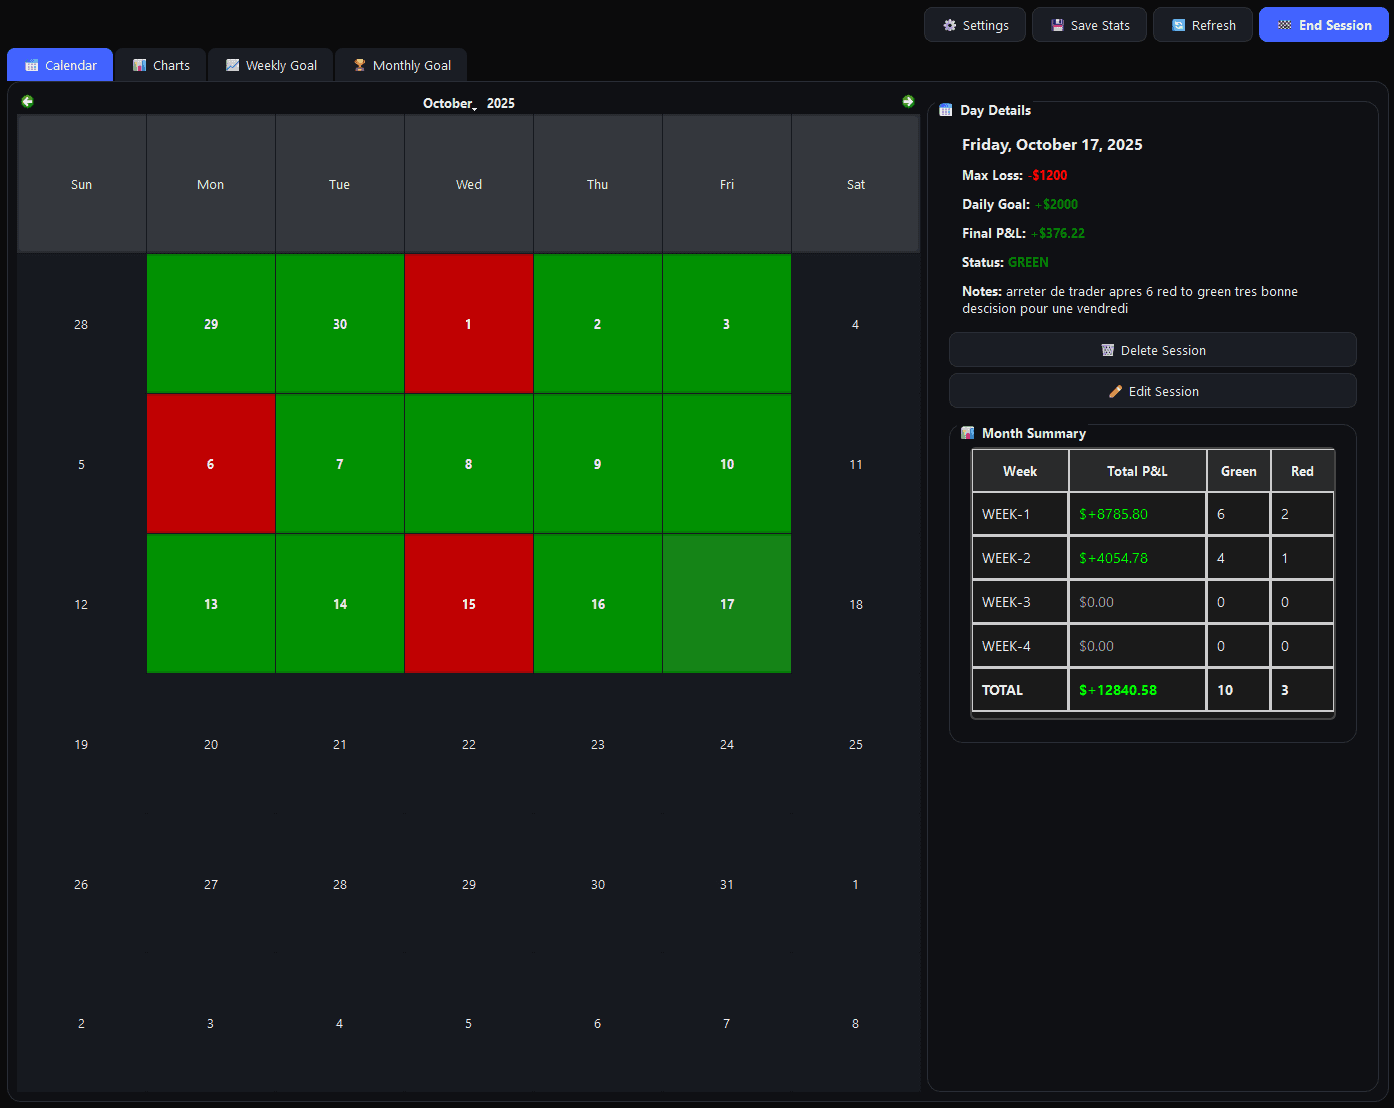Image resolution: width=1394 pixels, height=1108 pixels.
Task: Click the green next month arrow
Action: [908, 102]
